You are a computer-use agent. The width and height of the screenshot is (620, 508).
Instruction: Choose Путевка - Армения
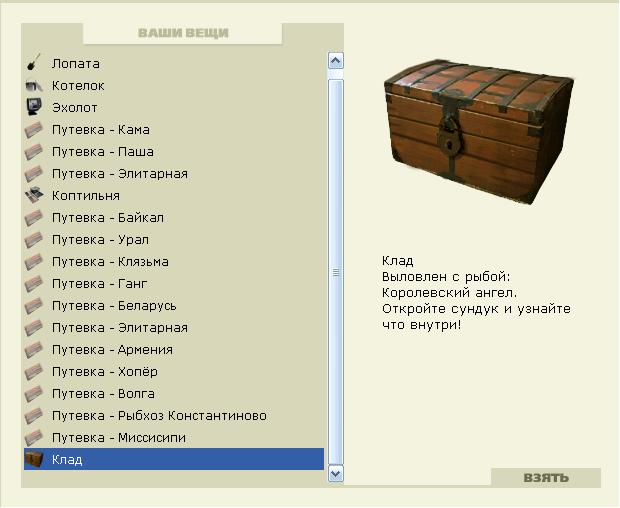174,350
